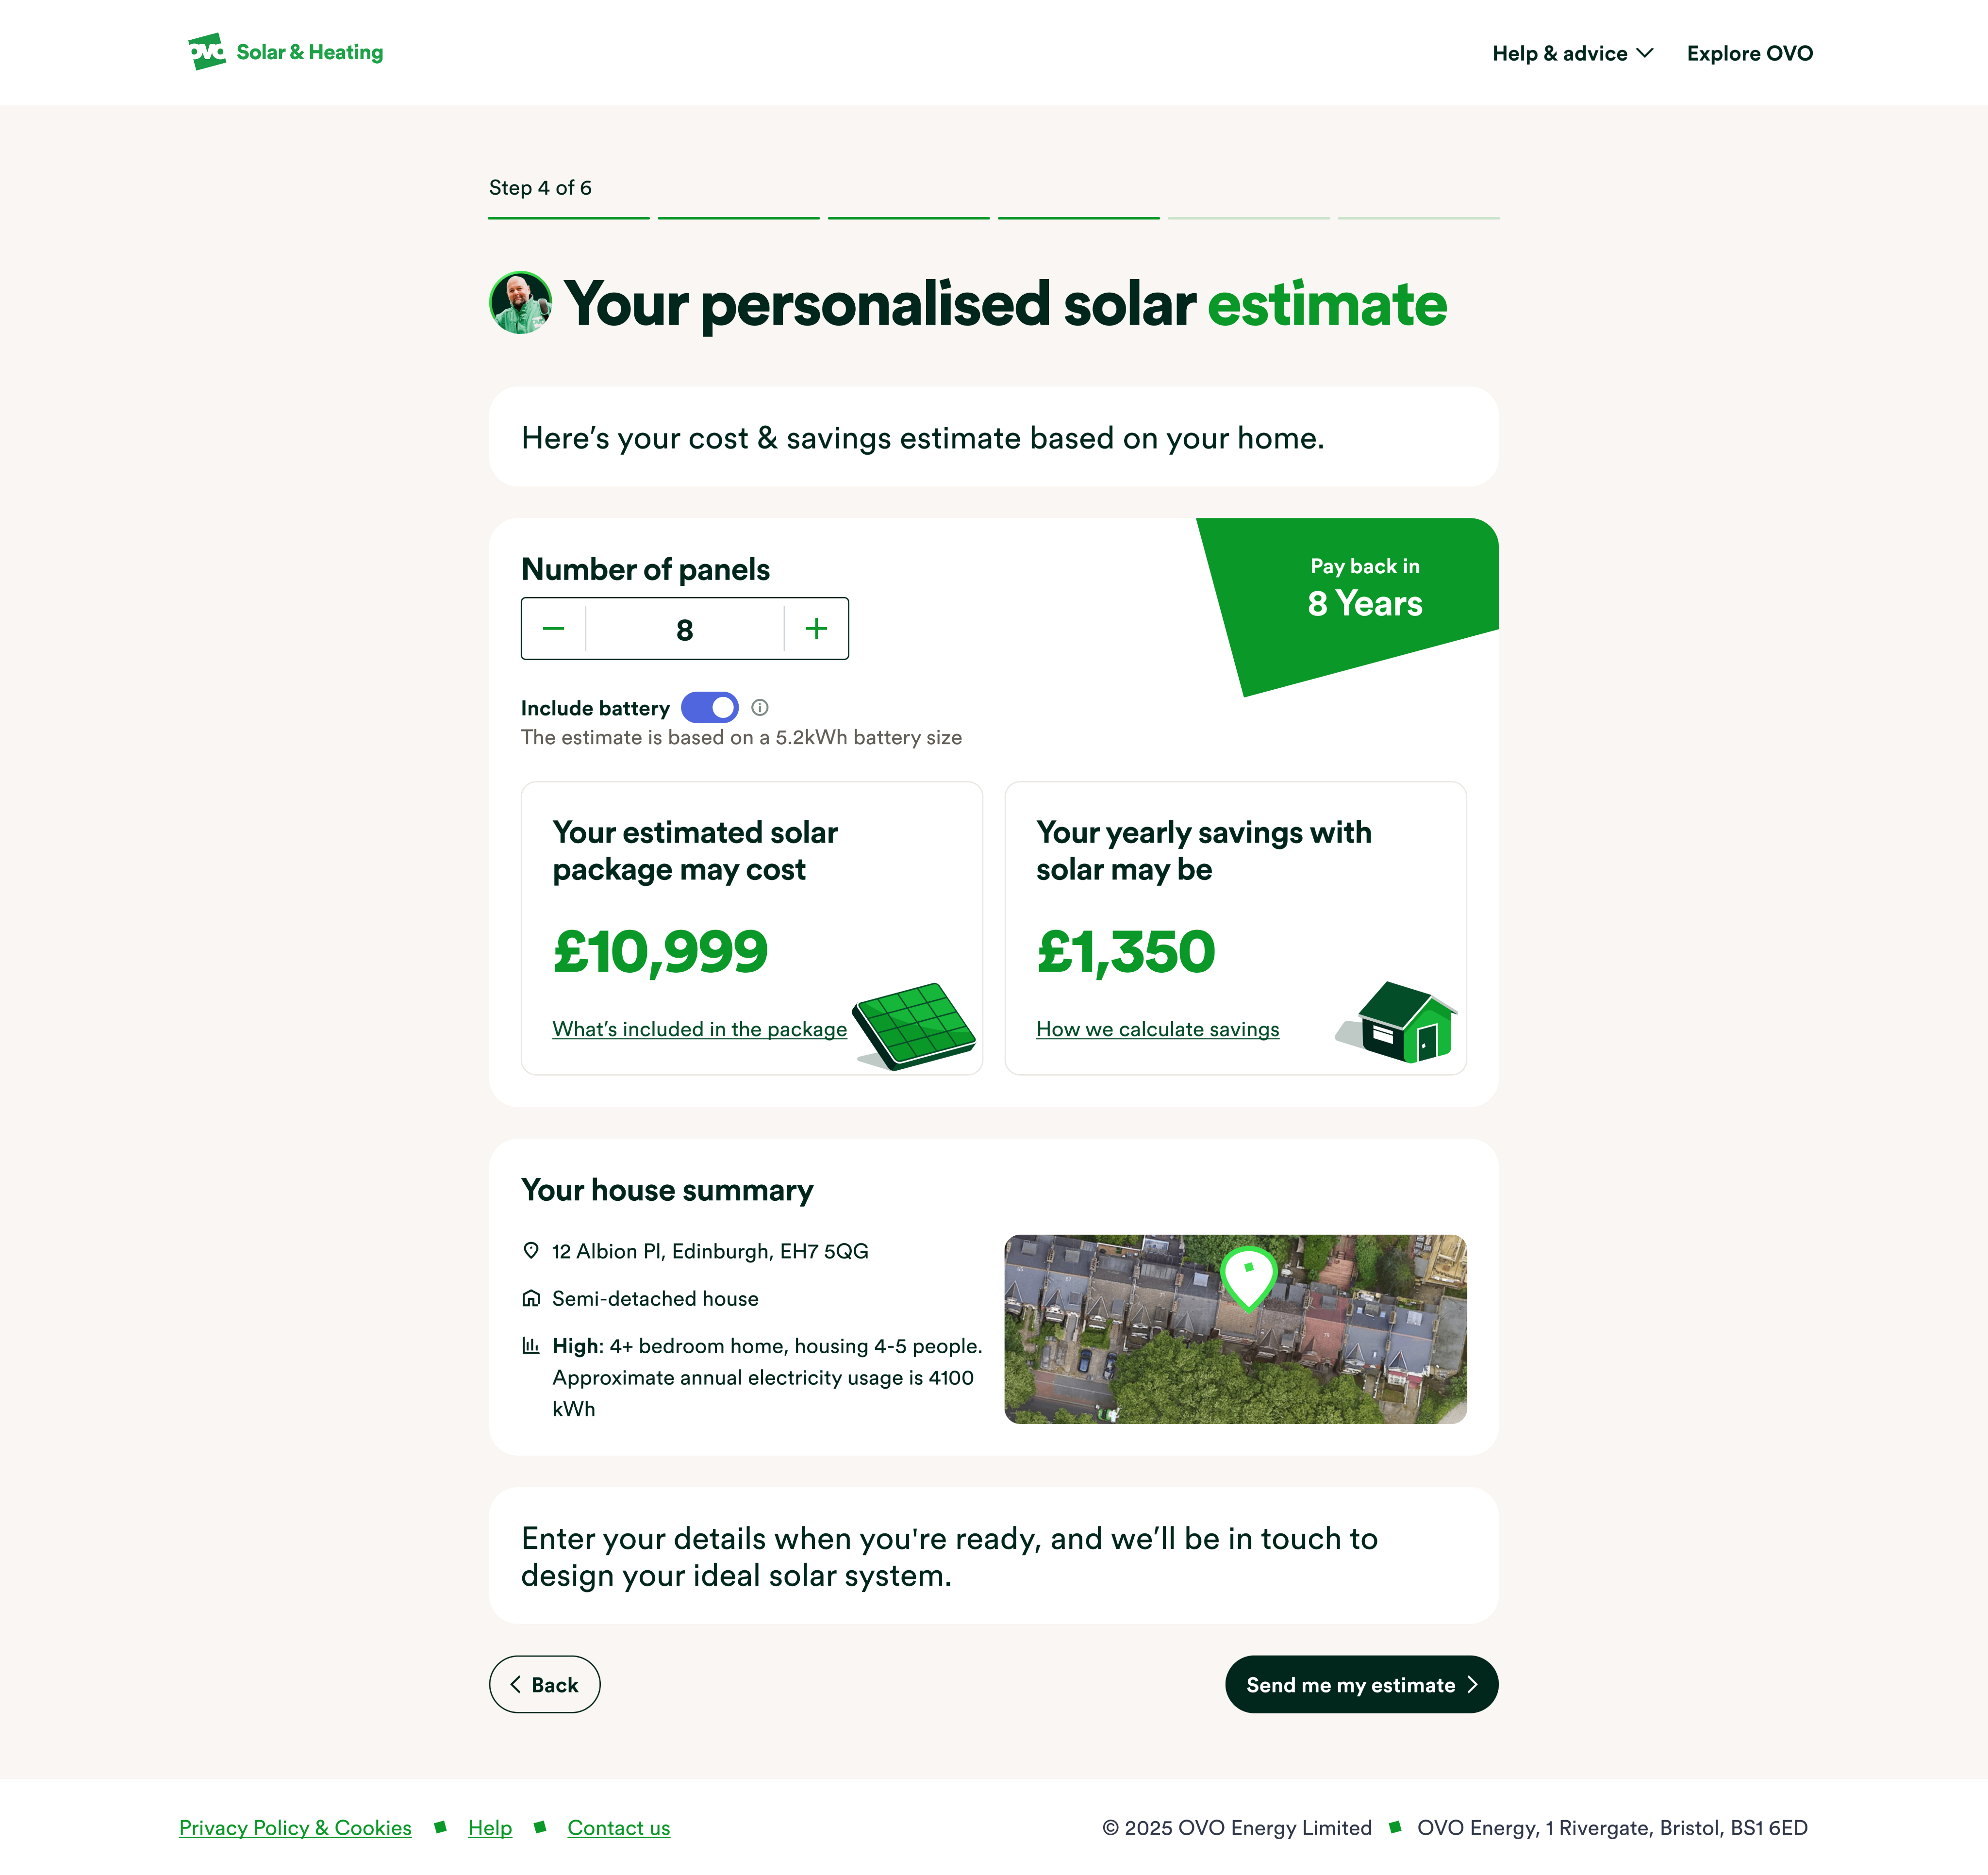Screen dimensions: 1988x1875
Task: Open How we calculate savings link
Action: [1157, 1029]
